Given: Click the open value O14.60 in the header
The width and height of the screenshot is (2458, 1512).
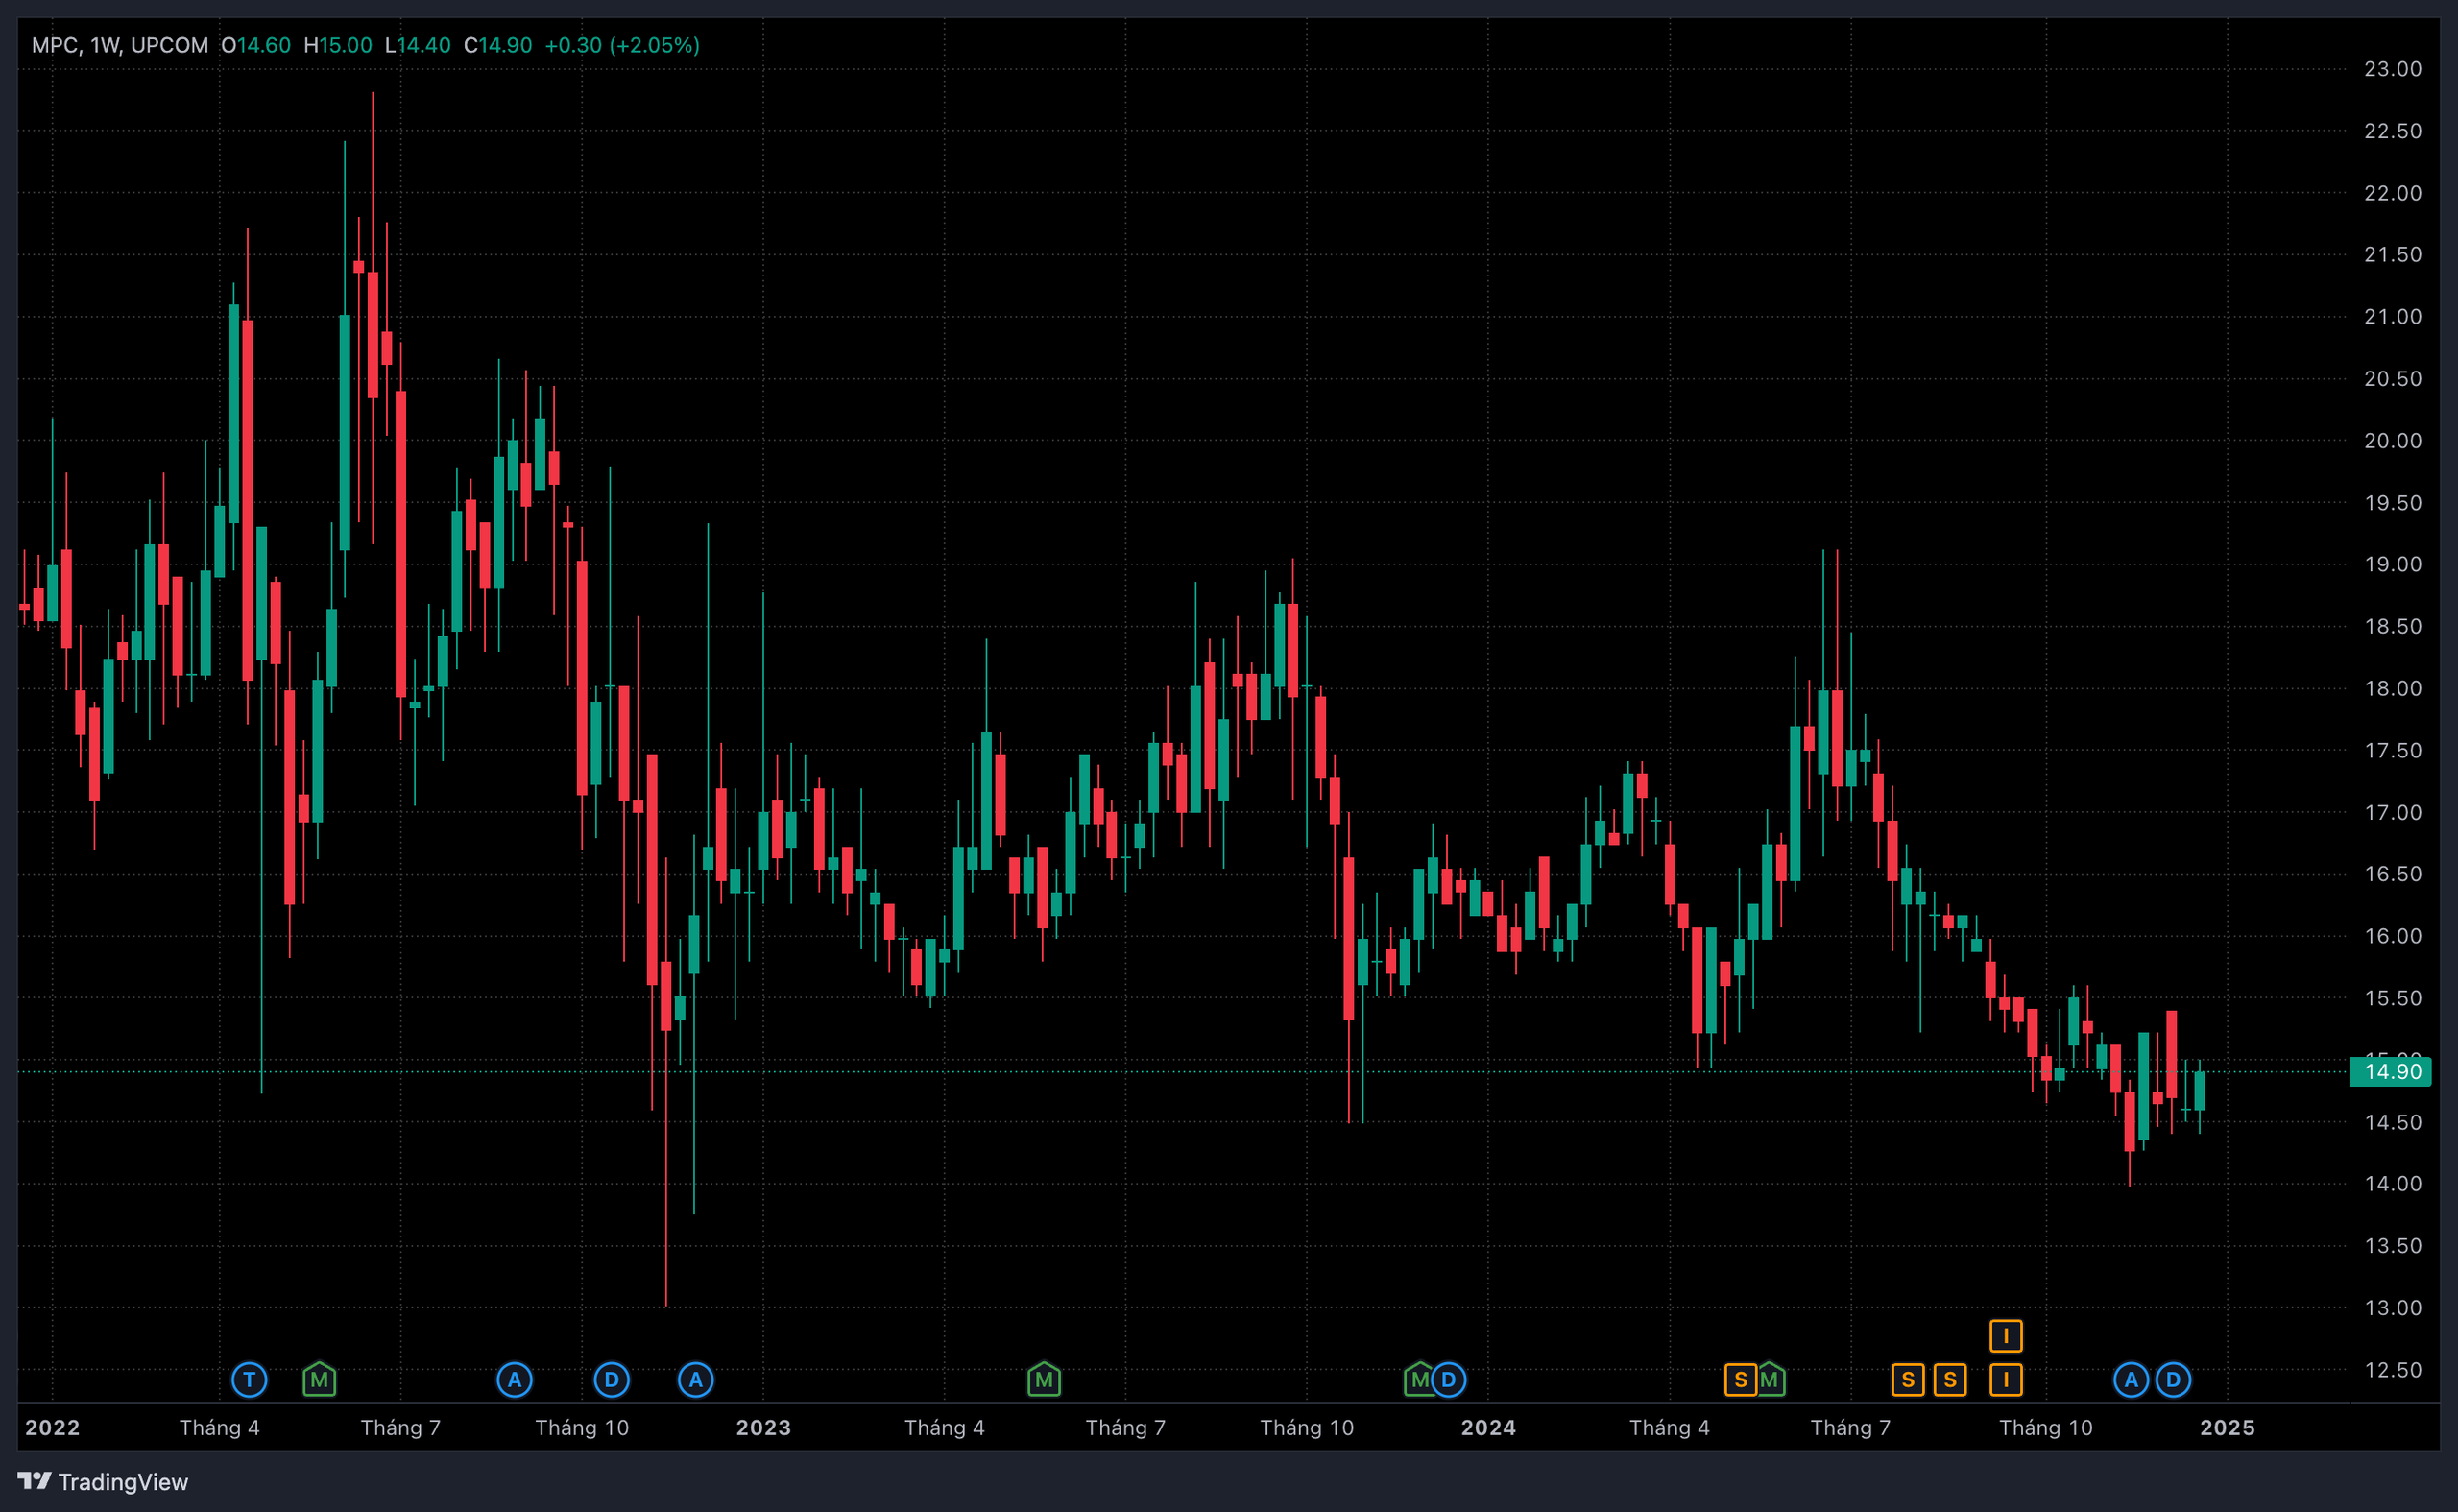Looking at the screenshot, I should click(x=256, y=45).
